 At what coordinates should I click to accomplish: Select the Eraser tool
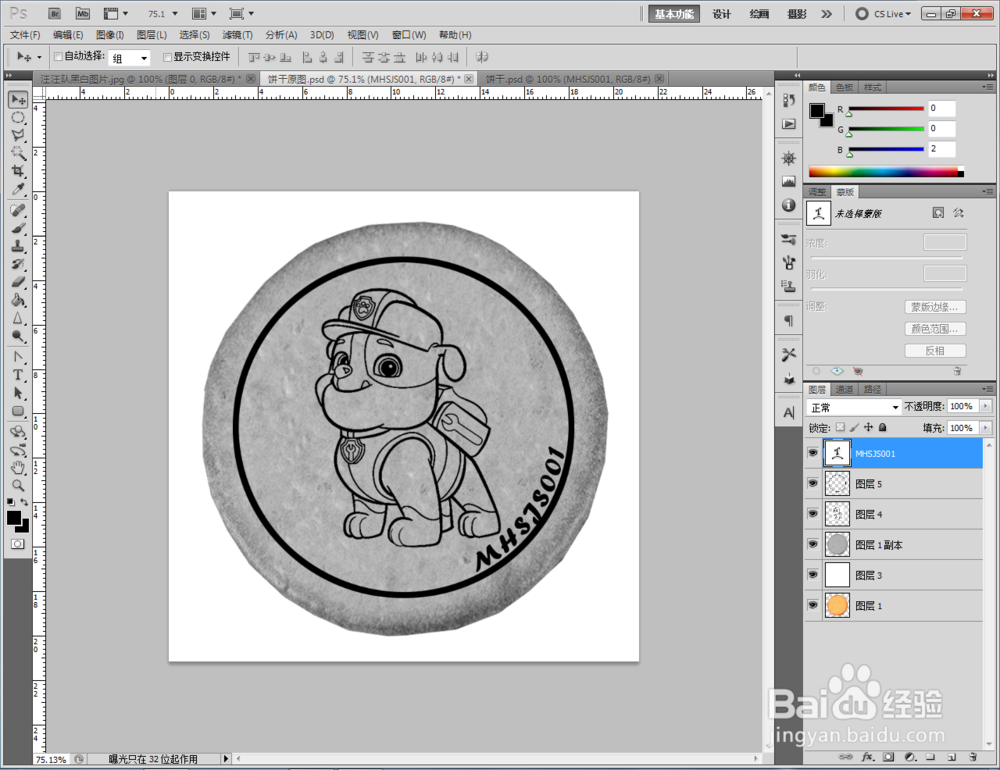[18, 282]
